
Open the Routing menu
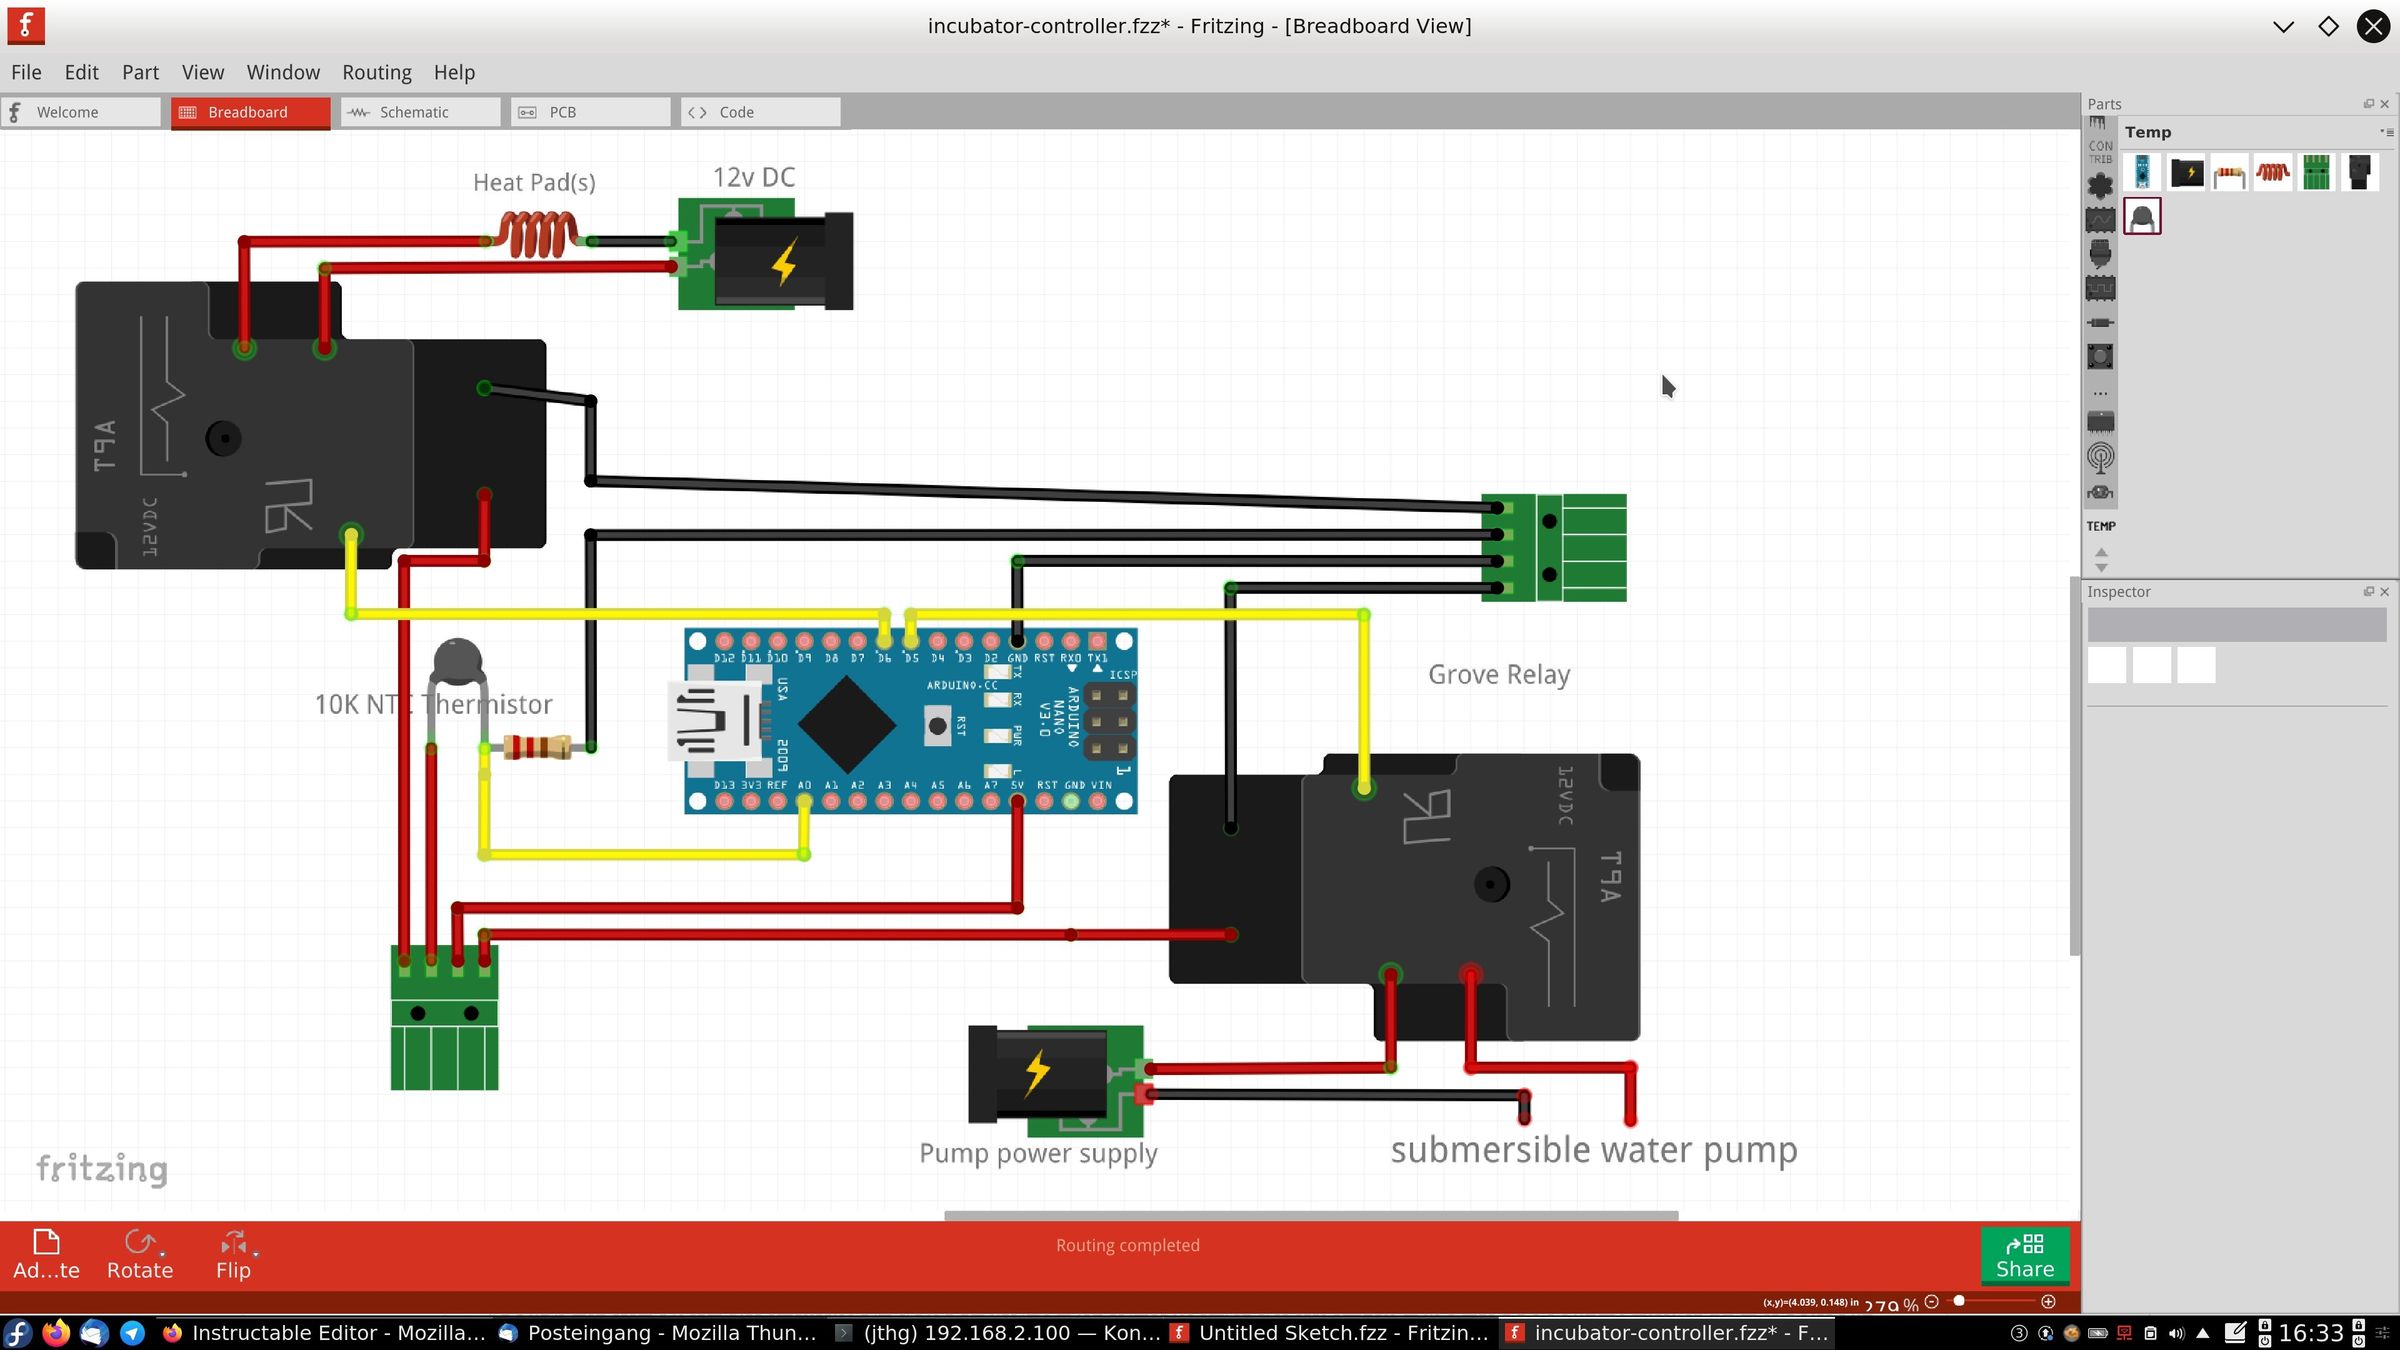(376, 72)
